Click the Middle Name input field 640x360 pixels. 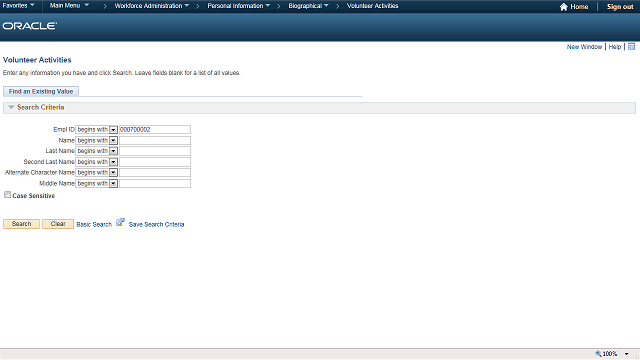(155, 184)
